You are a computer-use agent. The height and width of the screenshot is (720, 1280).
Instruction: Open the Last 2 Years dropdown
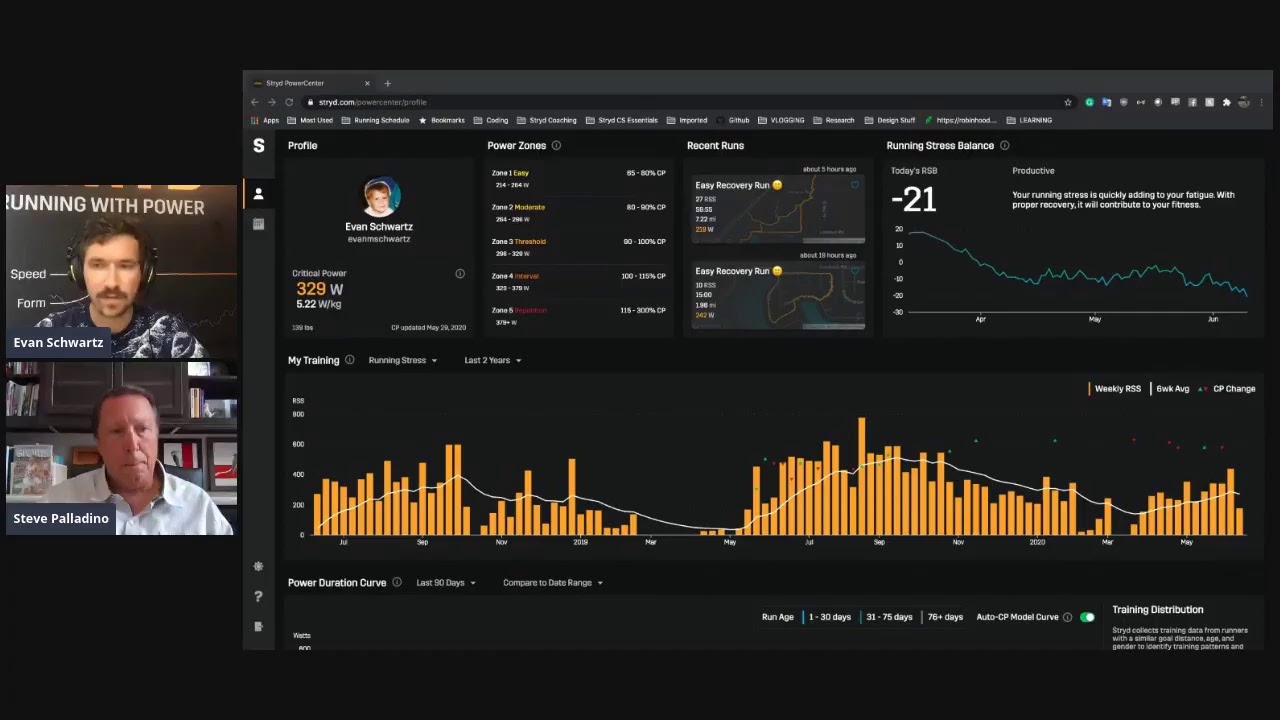point(492,360)
